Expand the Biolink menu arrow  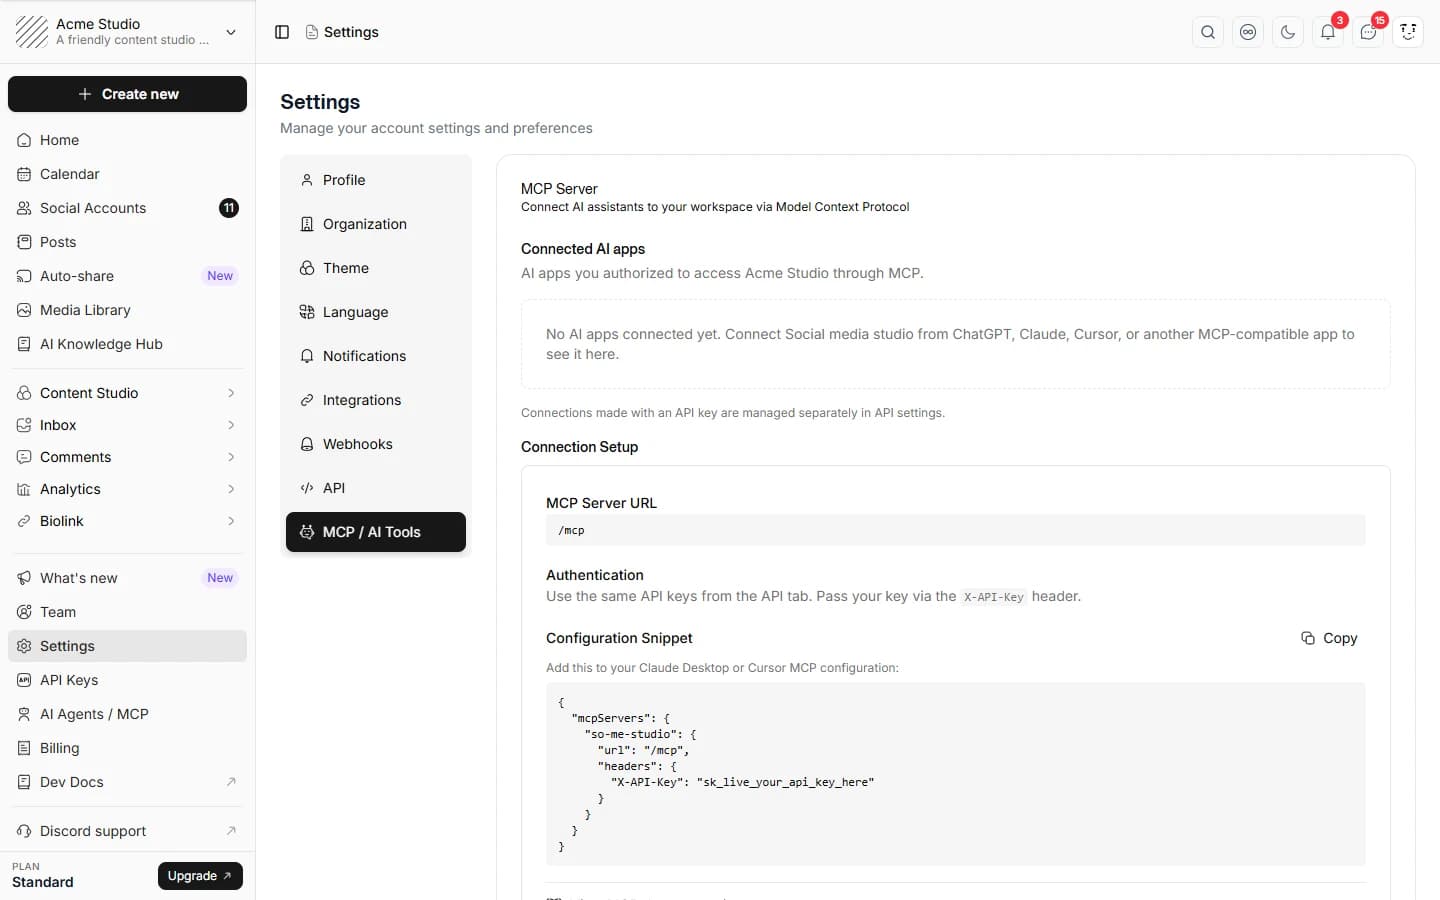click(231, 521)
